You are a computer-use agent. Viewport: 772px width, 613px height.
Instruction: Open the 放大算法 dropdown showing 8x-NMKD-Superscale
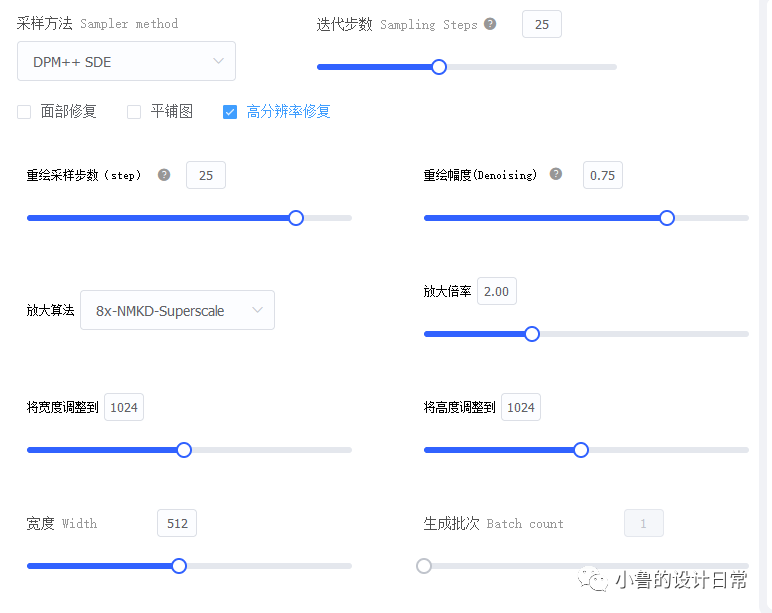coord(177,310)
